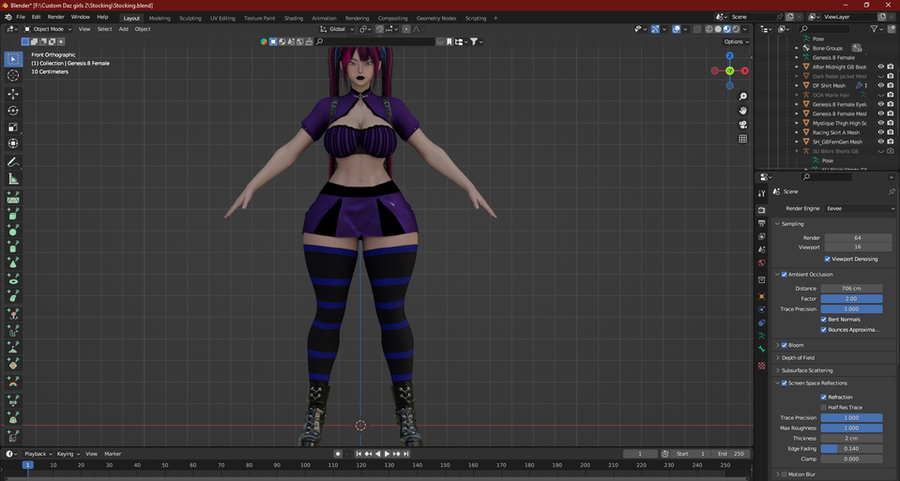The height and width of the screenshot is (481, 900).
Task: Open the Render menu
Action: coord(56,17)
